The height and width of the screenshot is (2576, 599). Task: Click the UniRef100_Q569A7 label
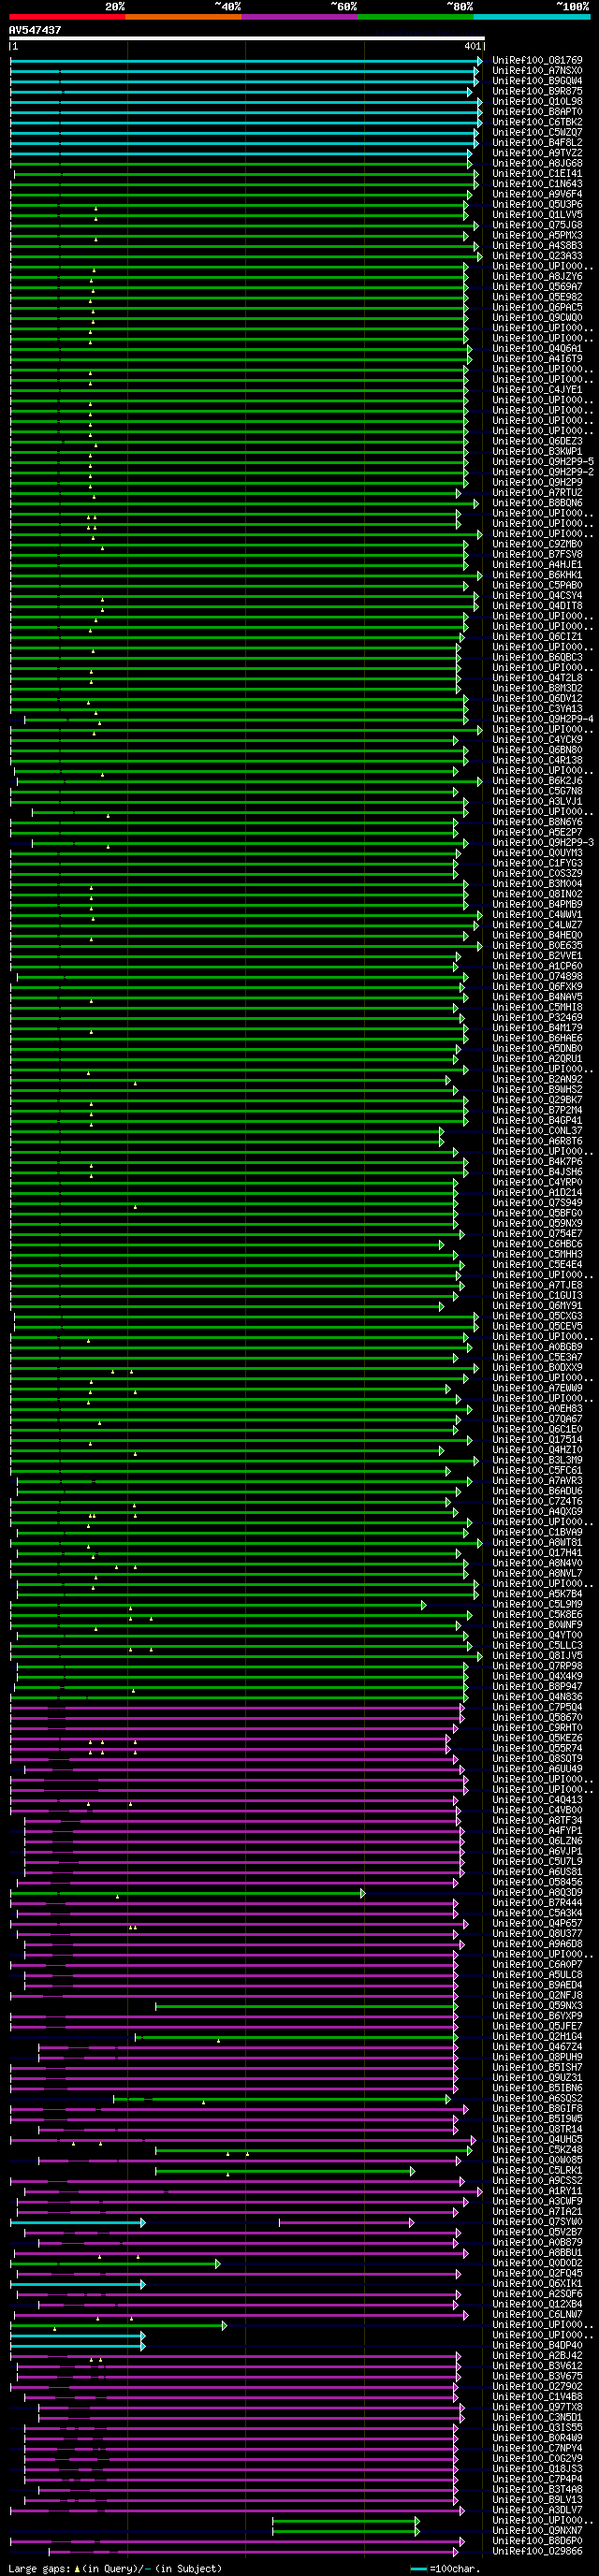point(537,287)
